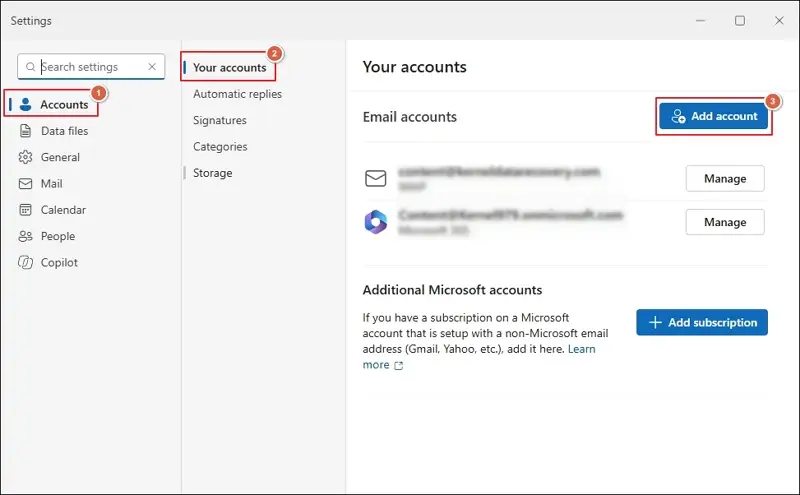Click the Accounts person icon
800x495 pixels.
point(26,105)
